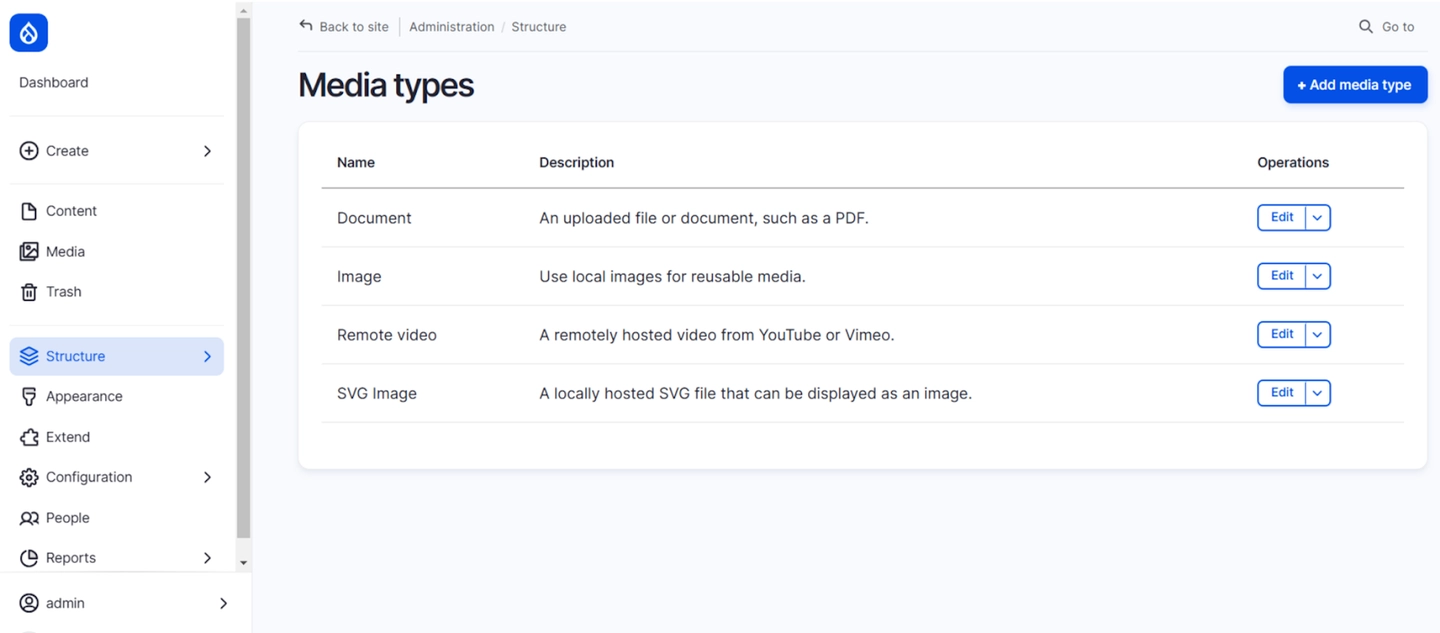Screen dimensions: 1440x633
Task: Click the Add media type button
Action: (1355, 85)
